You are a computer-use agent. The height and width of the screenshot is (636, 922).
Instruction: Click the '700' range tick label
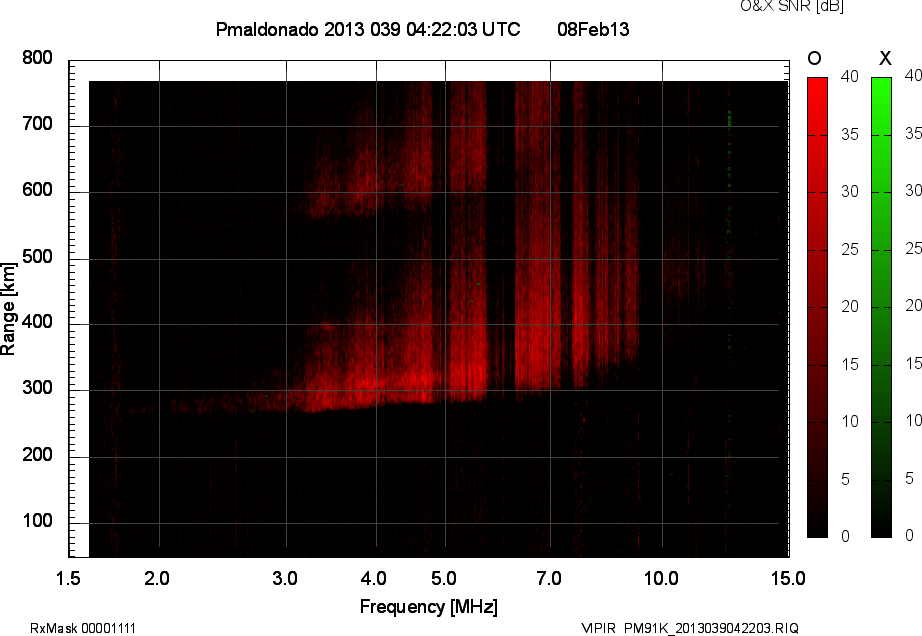pos(38,123)
